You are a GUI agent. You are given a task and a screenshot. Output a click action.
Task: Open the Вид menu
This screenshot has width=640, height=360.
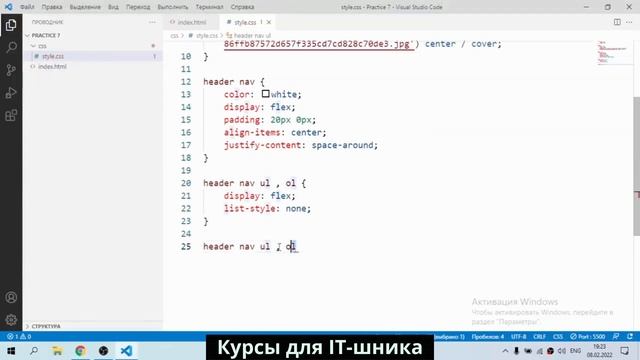(x=113, y=7)
